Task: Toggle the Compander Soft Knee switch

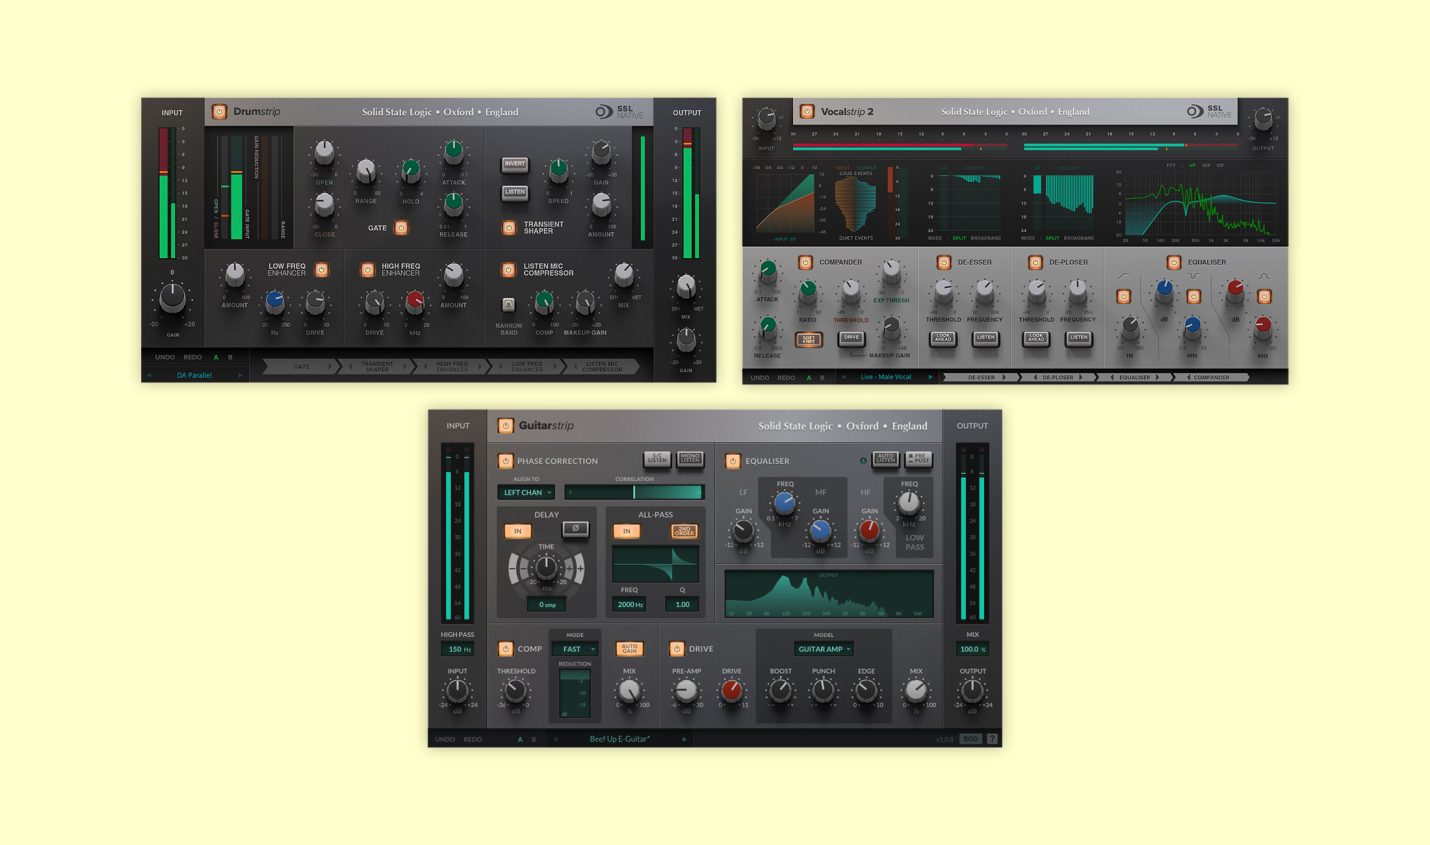Action: pos(808,339)
